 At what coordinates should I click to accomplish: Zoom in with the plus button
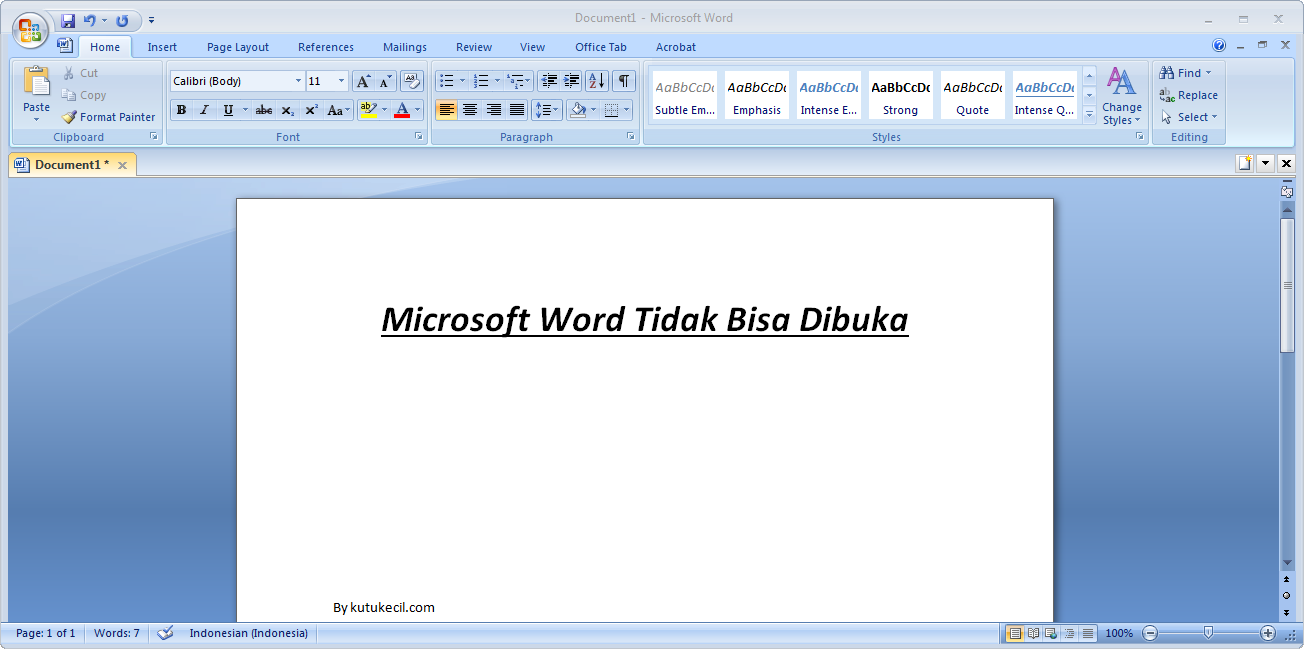click(1268, 633)
